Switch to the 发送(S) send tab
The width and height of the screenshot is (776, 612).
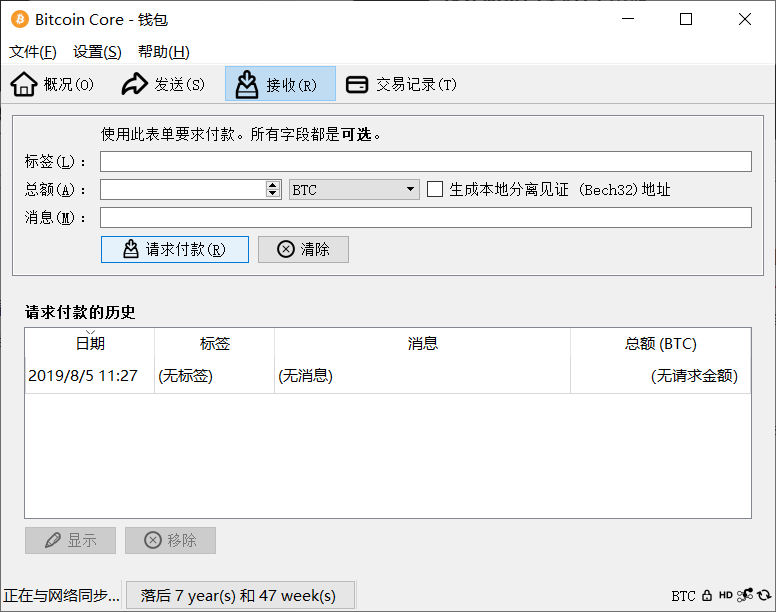(x=163, y=84)
